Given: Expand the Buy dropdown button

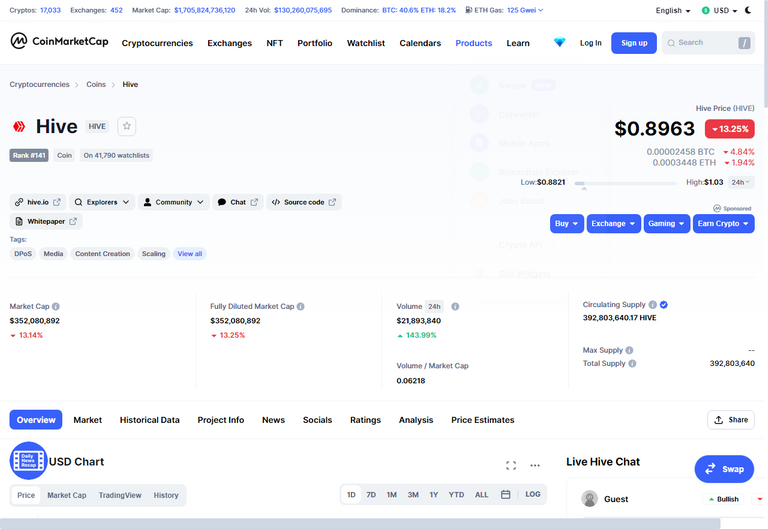Looking at the screenshot, I should tap(567, 223).
